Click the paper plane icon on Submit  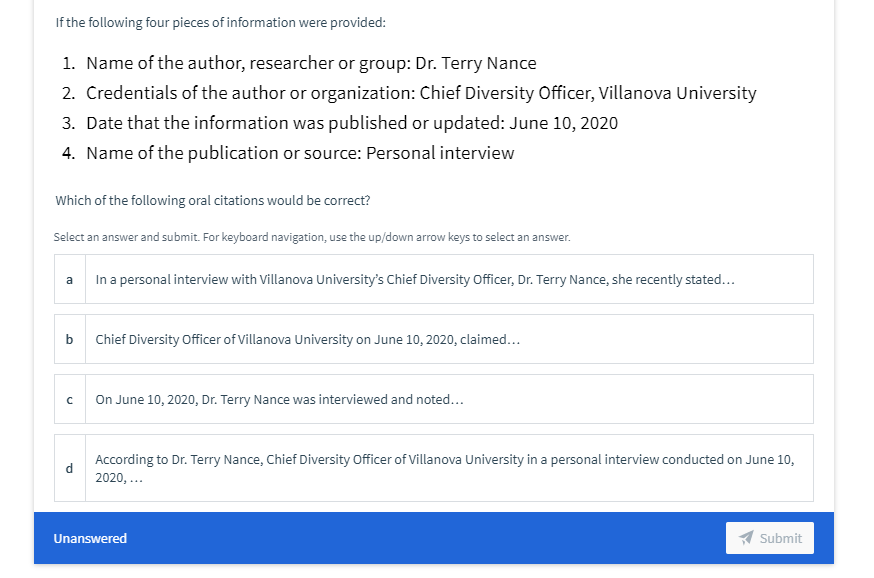[x=746, y=538]
